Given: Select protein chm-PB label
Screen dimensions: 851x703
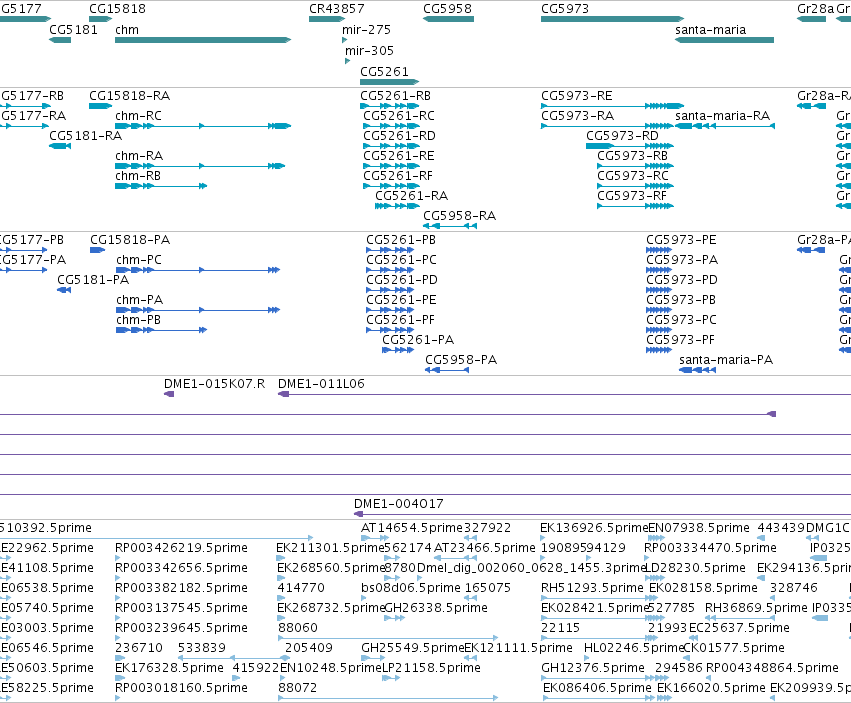Looking at the screenshot, I should [138, 320].
